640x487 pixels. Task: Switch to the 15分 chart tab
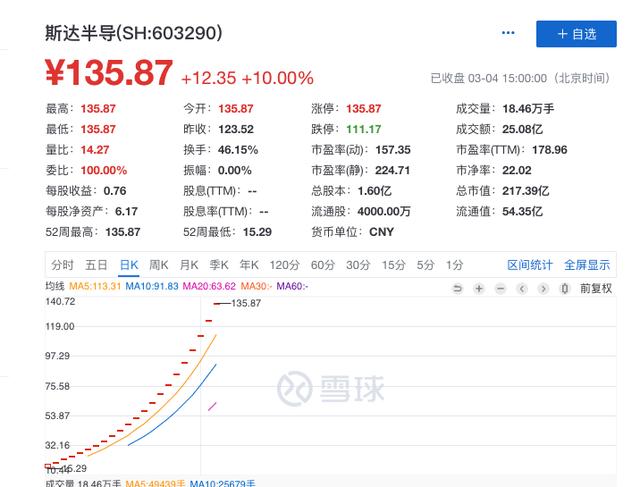pos(393,265)
